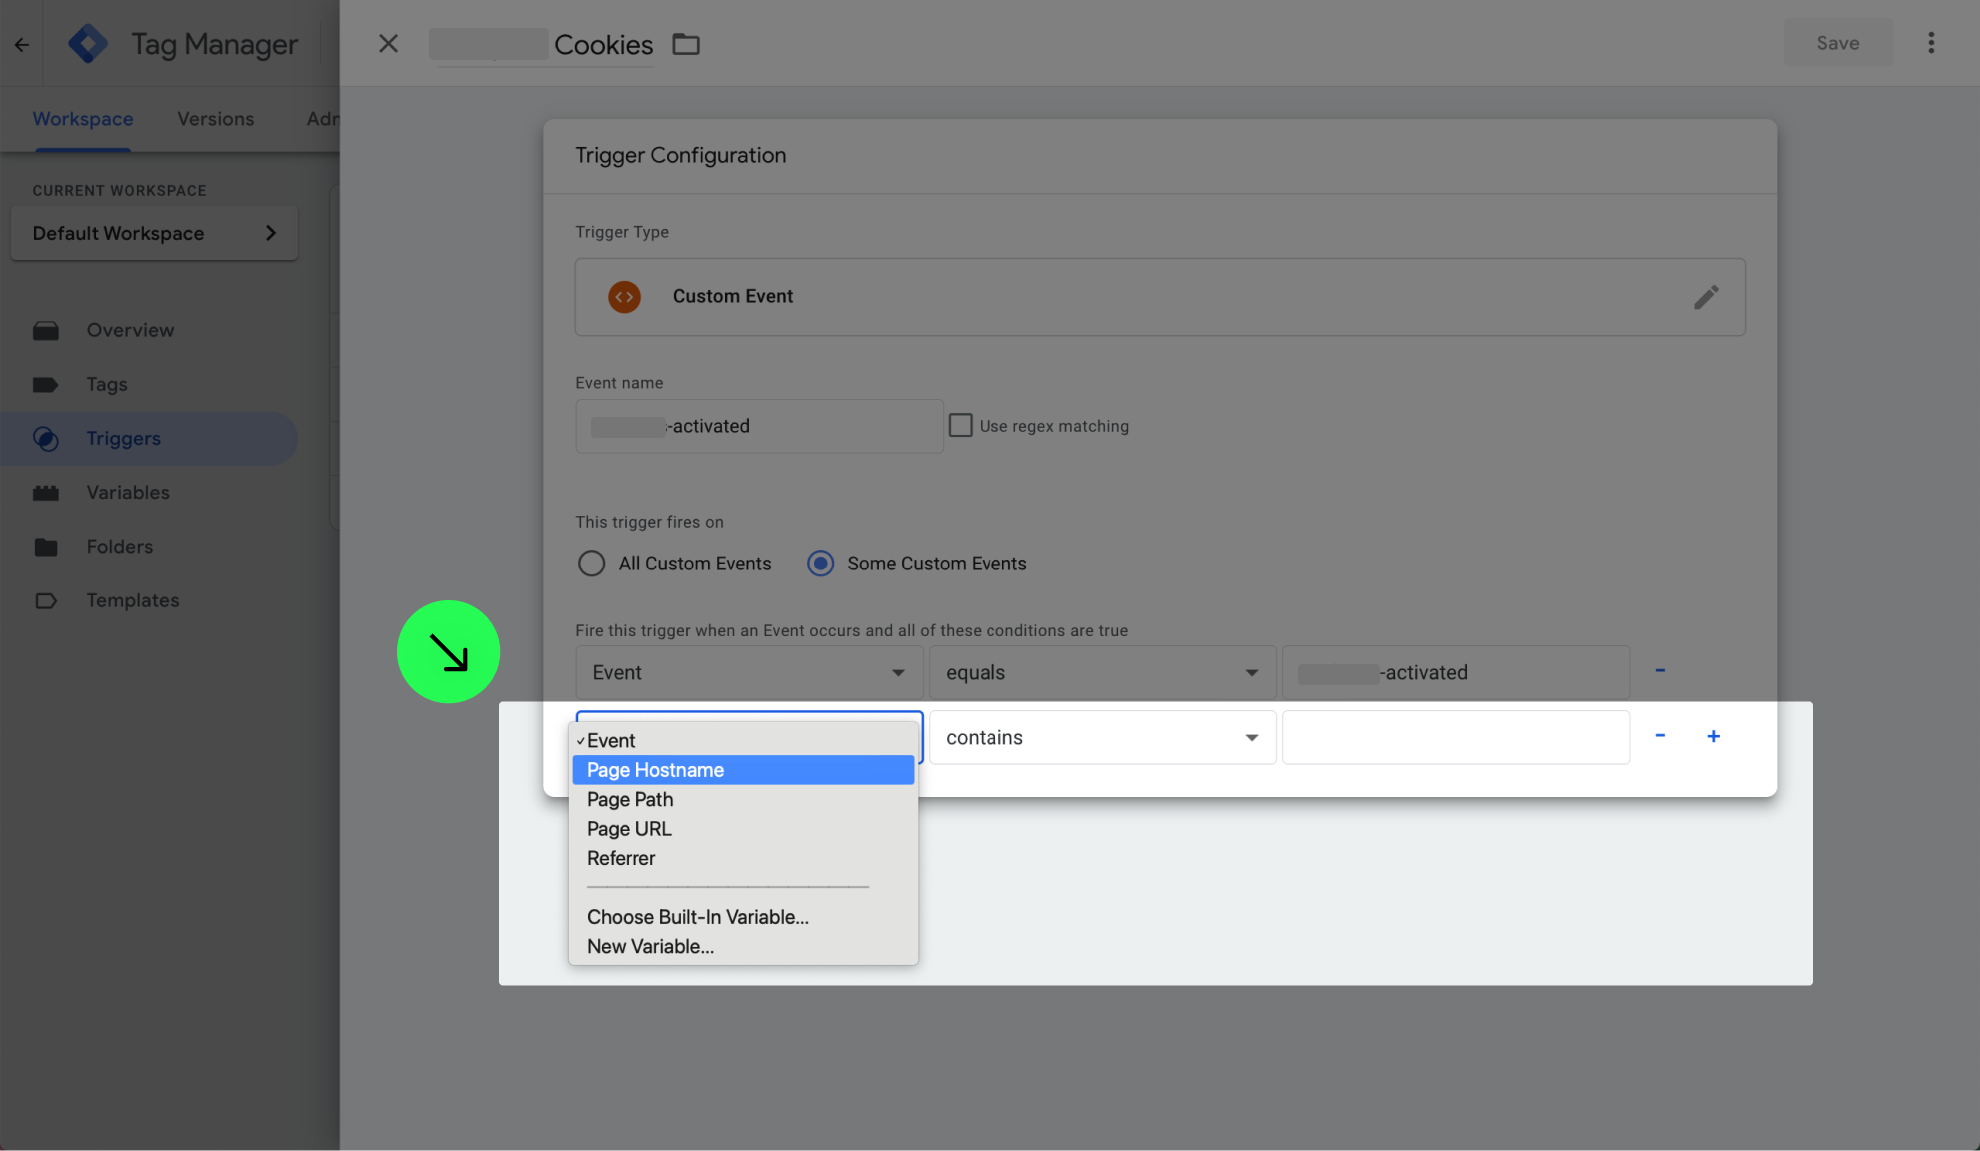The height and width of the screenshot is (1151, 1980).
Task: Choose folder icon next to Cookies title
Action: (x=686, y=44)
